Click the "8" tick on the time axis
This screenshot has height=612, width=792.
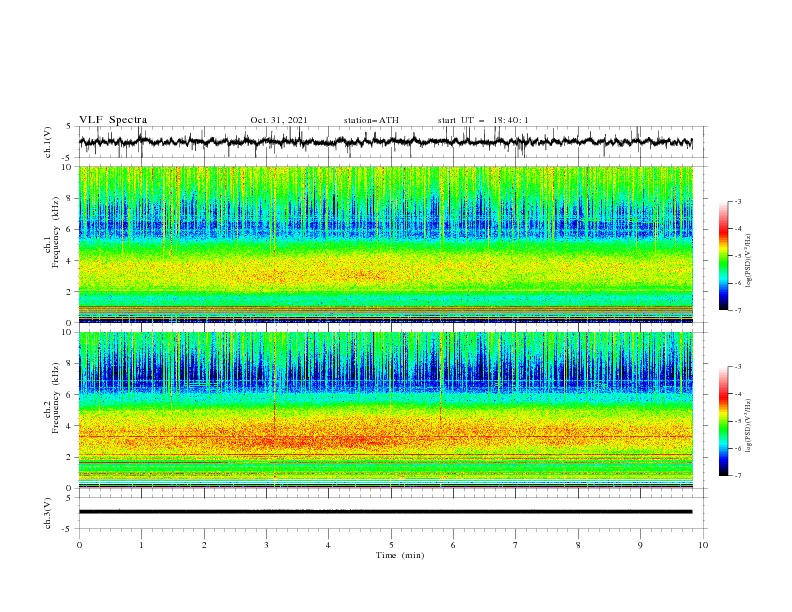578,545
